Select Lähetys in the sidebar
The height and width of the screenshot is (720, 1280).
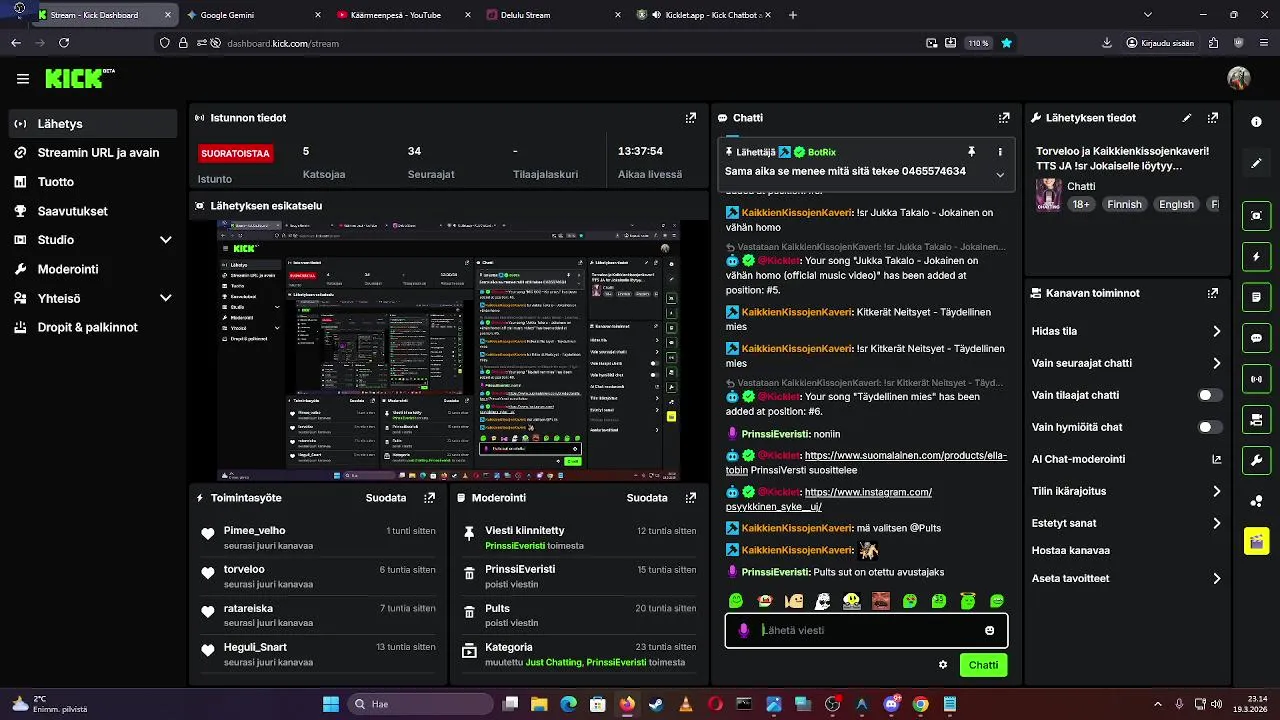tap(91, 124)
